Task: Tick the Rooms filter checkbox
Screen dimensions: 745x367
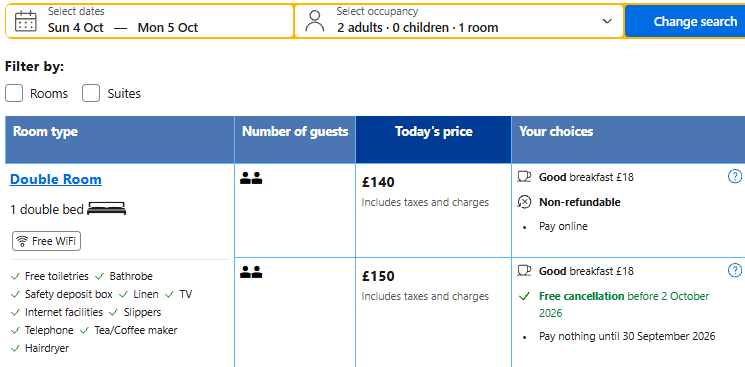Action: (x=14, y=93)
